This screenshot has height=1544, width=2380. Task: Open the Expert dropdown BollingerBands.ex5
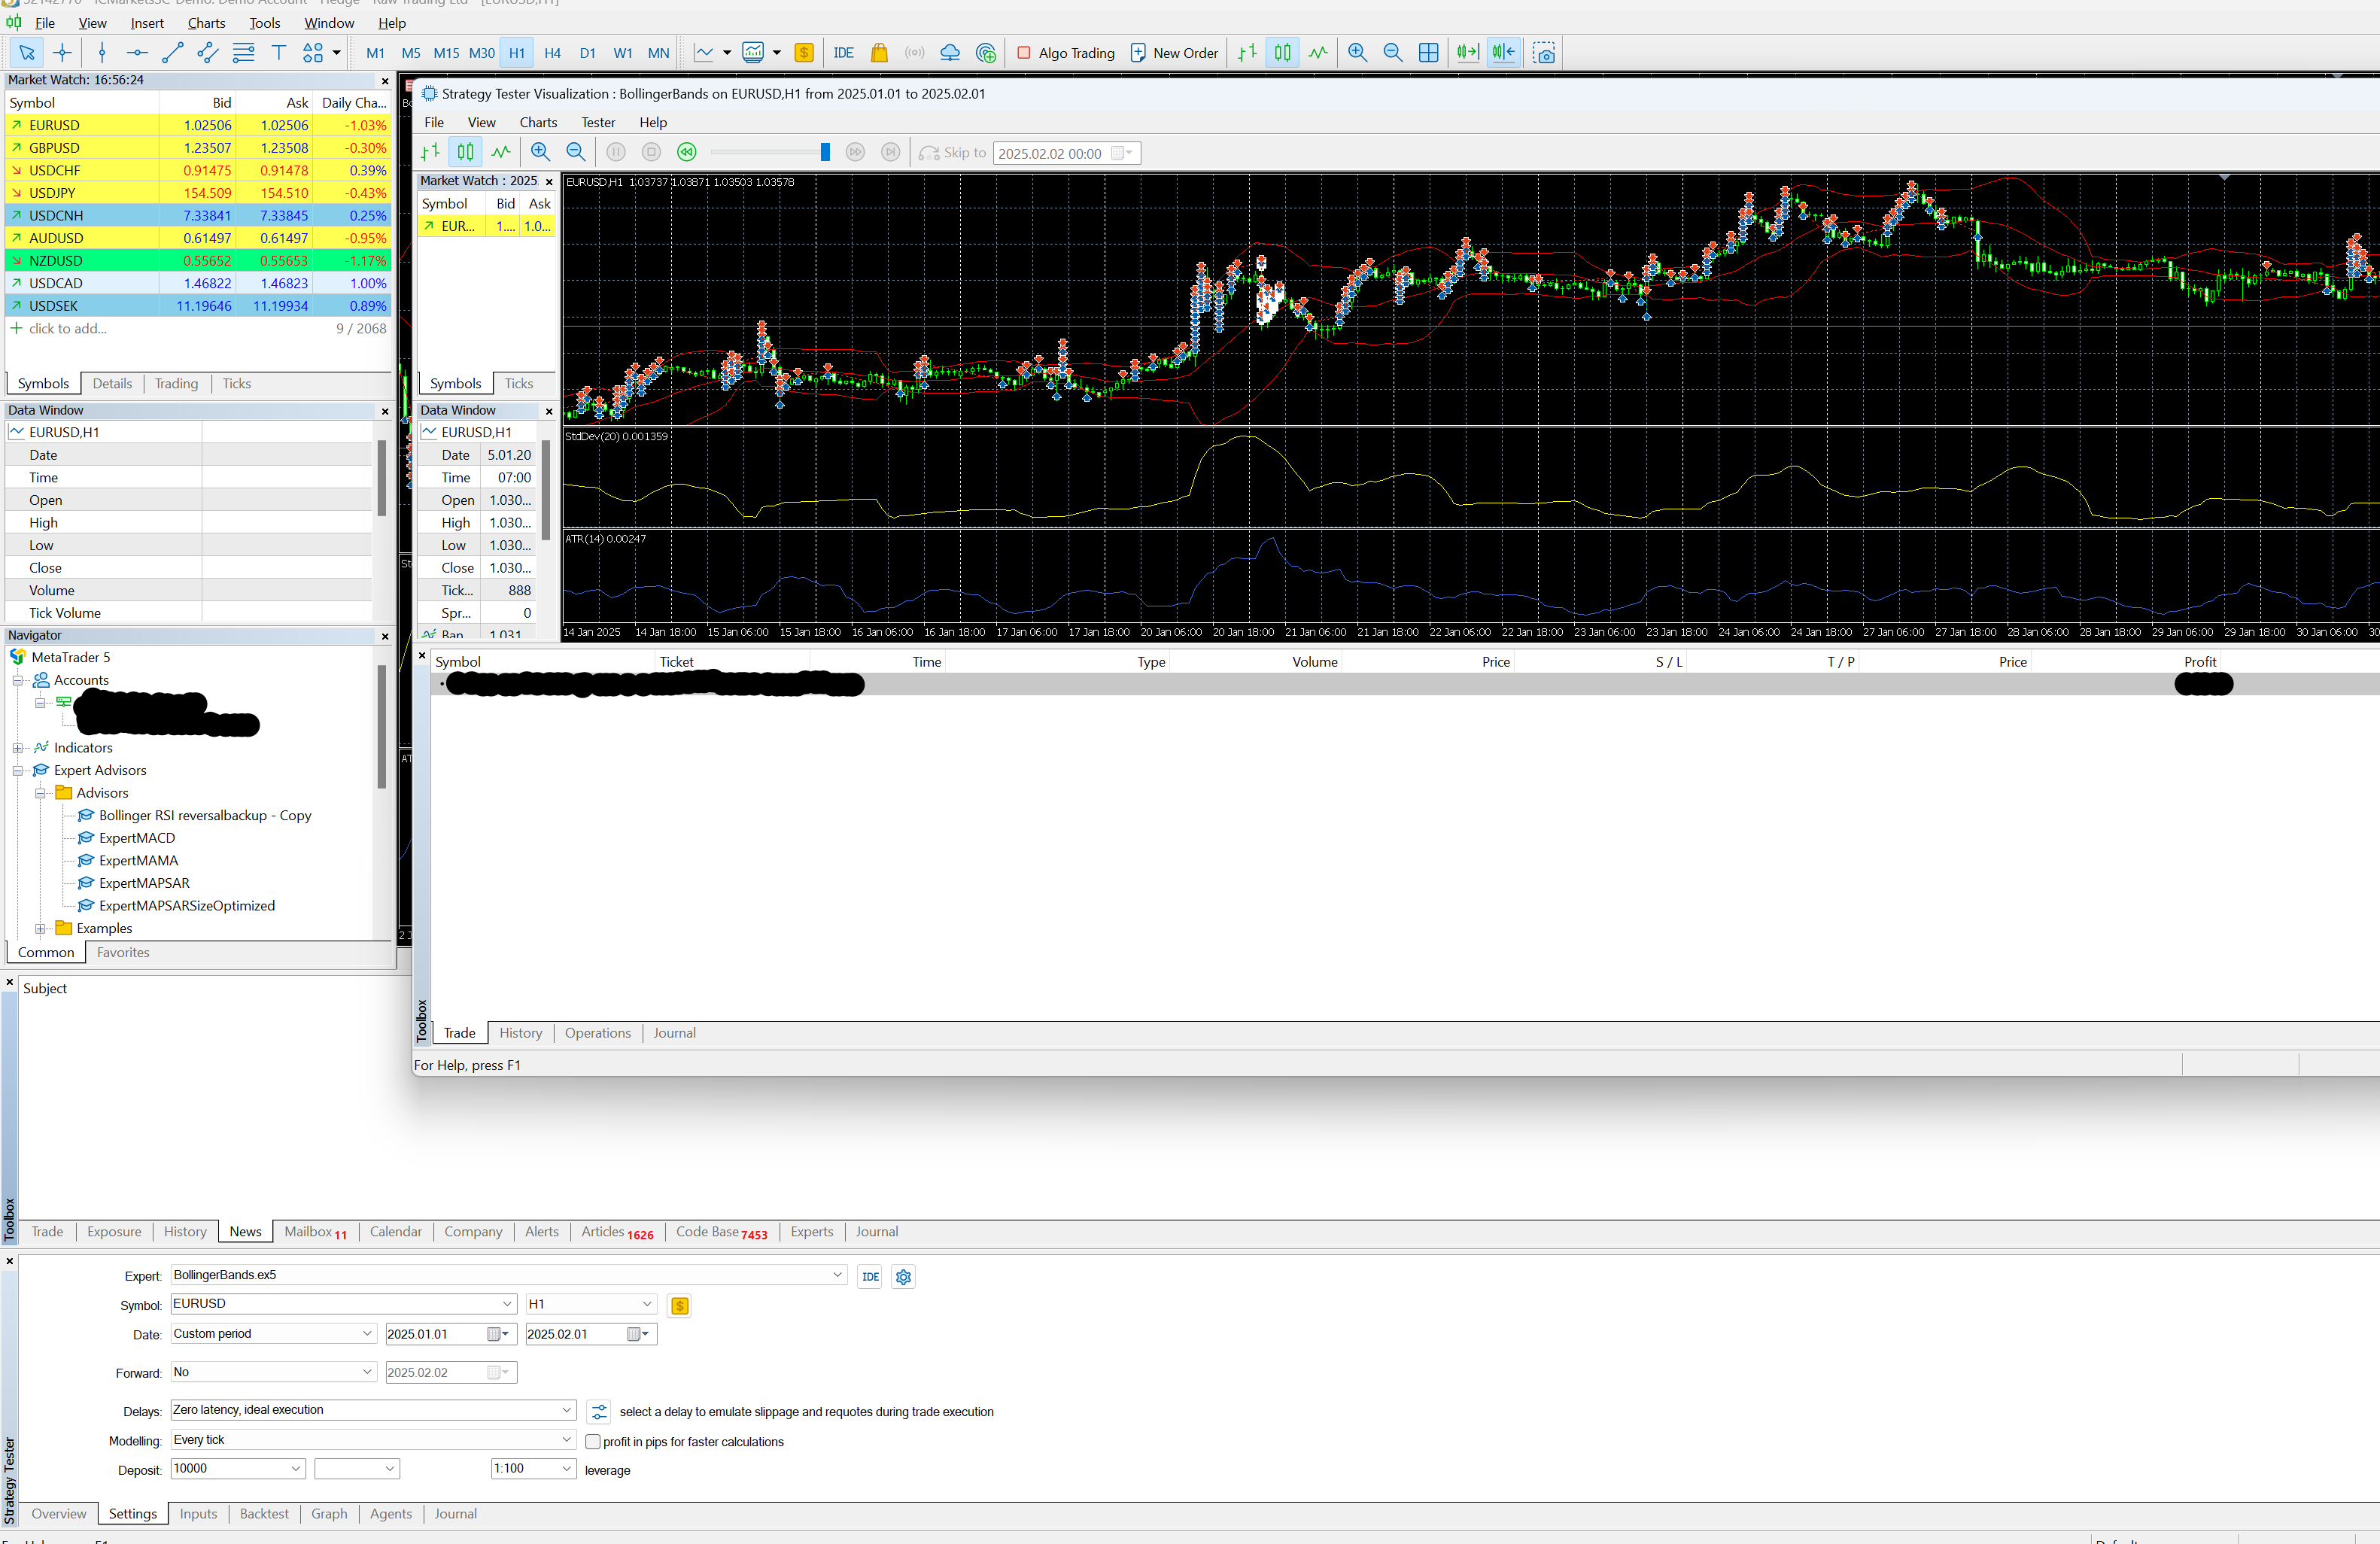tap(508, 1275)
